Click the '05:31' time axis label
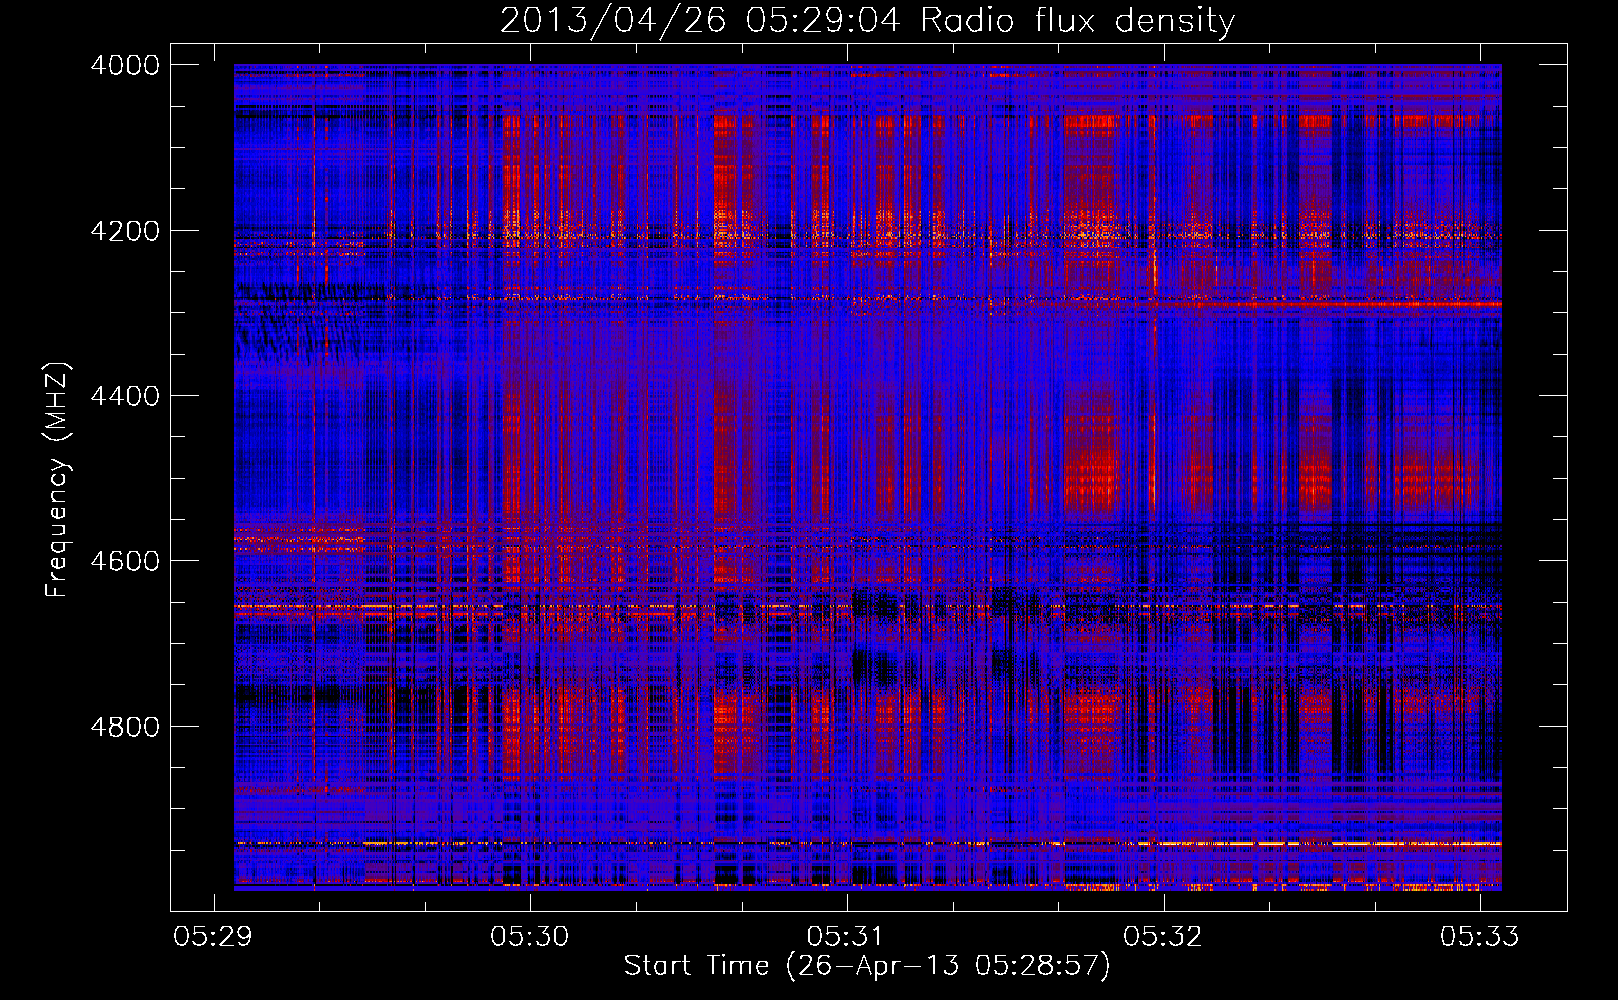Screen dimensions: 1618x1000 pos(846,936)
